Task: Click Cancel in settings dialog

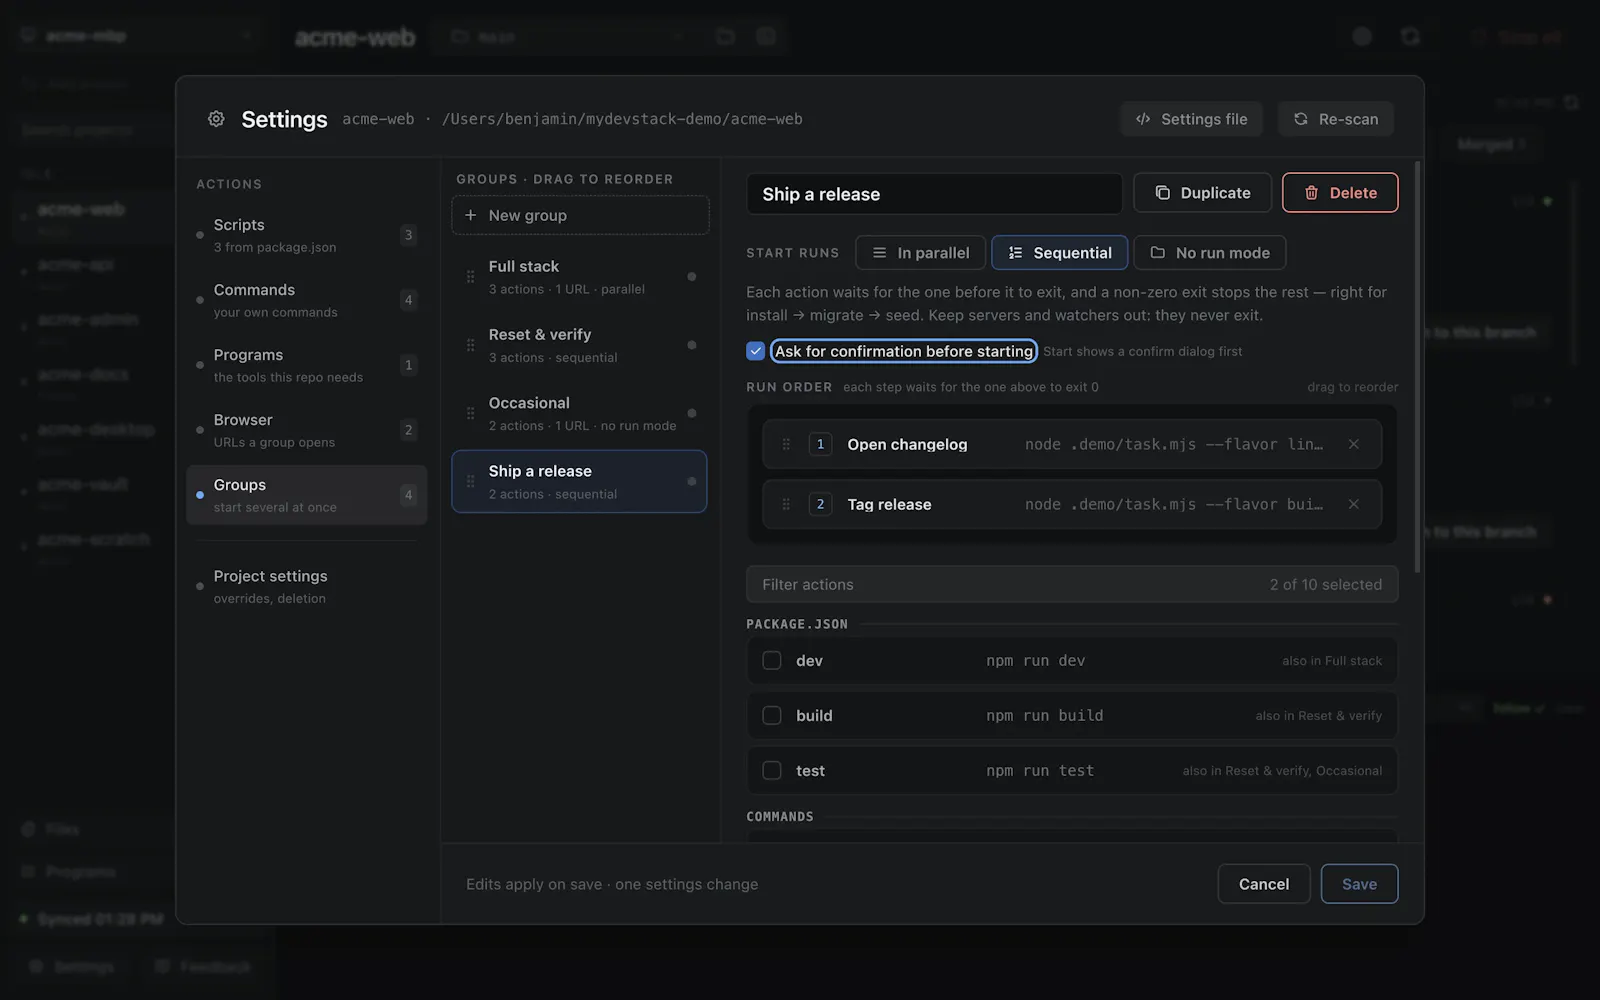Action: point(1264,884)
